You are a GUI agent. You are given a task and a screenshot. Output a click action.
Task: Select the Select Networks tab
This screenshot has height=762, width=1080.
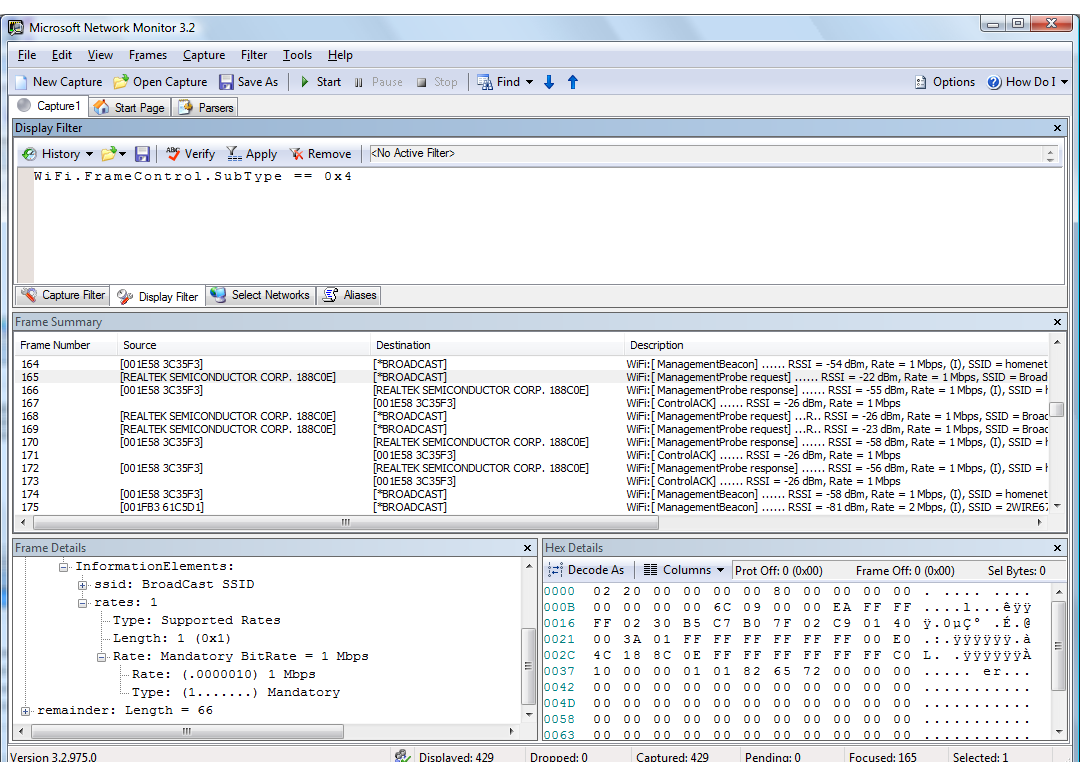[261, 295]
